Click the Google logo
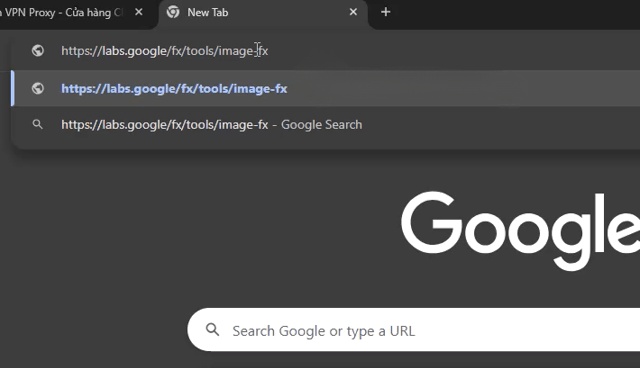 [x=520, y=231]
